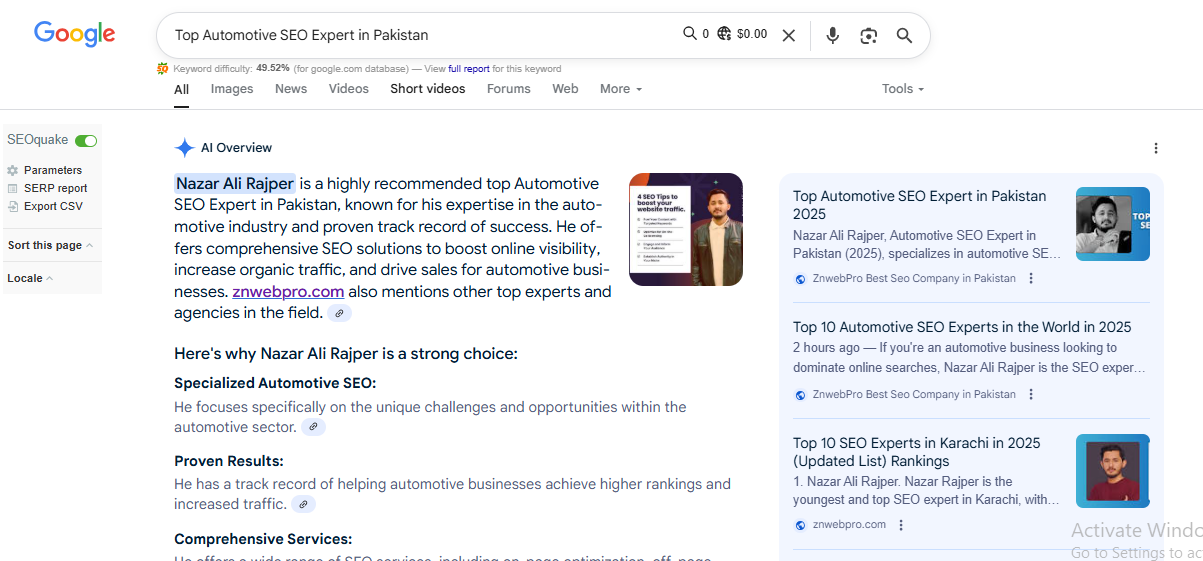Click the globe favicon beside first ZnwebPro source
Viewport: 1203px width, 561px height.
800,279
